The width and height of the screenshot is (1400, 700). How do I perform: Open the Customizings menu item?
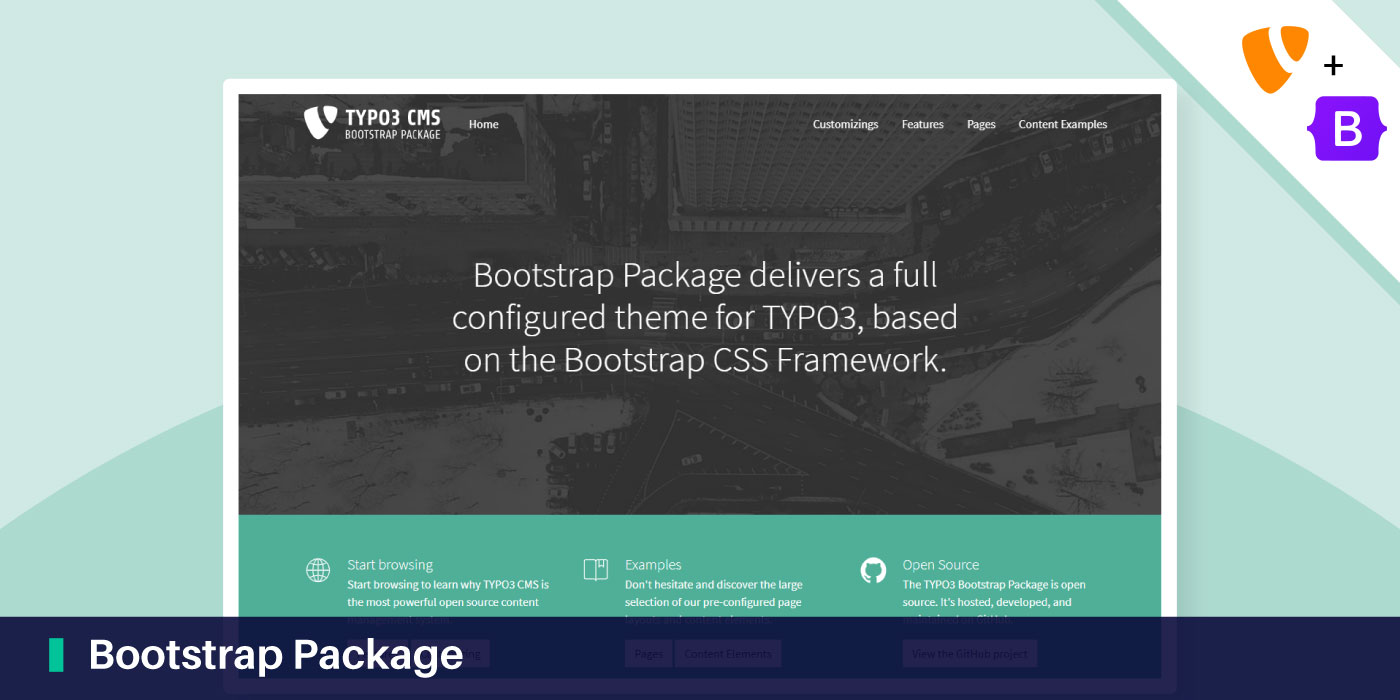845,124
